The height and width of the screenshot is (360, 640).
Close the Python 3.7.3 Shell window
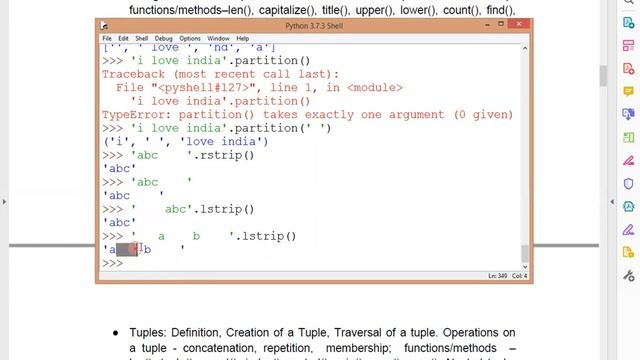point(519,24)
